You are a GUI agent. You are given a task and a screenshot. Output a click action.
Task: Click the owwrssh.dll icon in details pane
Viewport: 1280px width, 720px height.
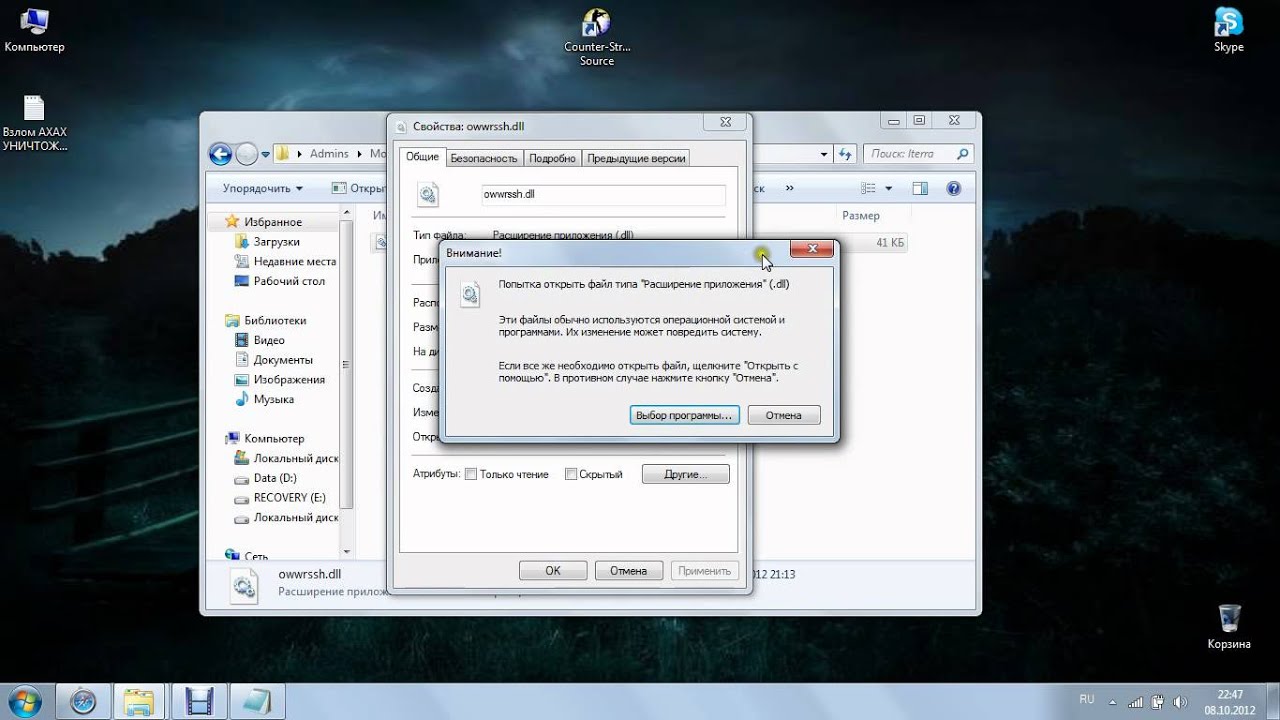point(244,584)
